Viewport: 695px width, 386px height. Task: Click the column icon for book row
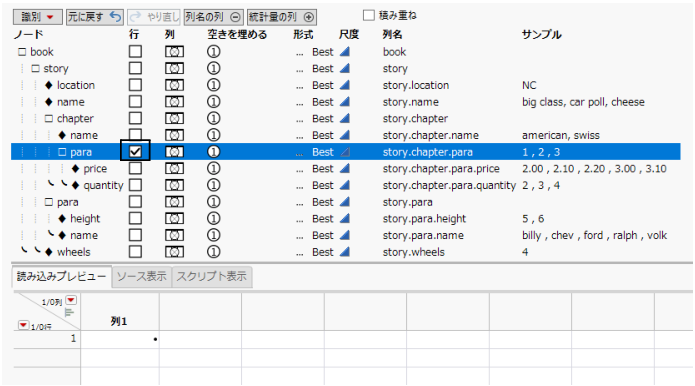click(174, 52)
